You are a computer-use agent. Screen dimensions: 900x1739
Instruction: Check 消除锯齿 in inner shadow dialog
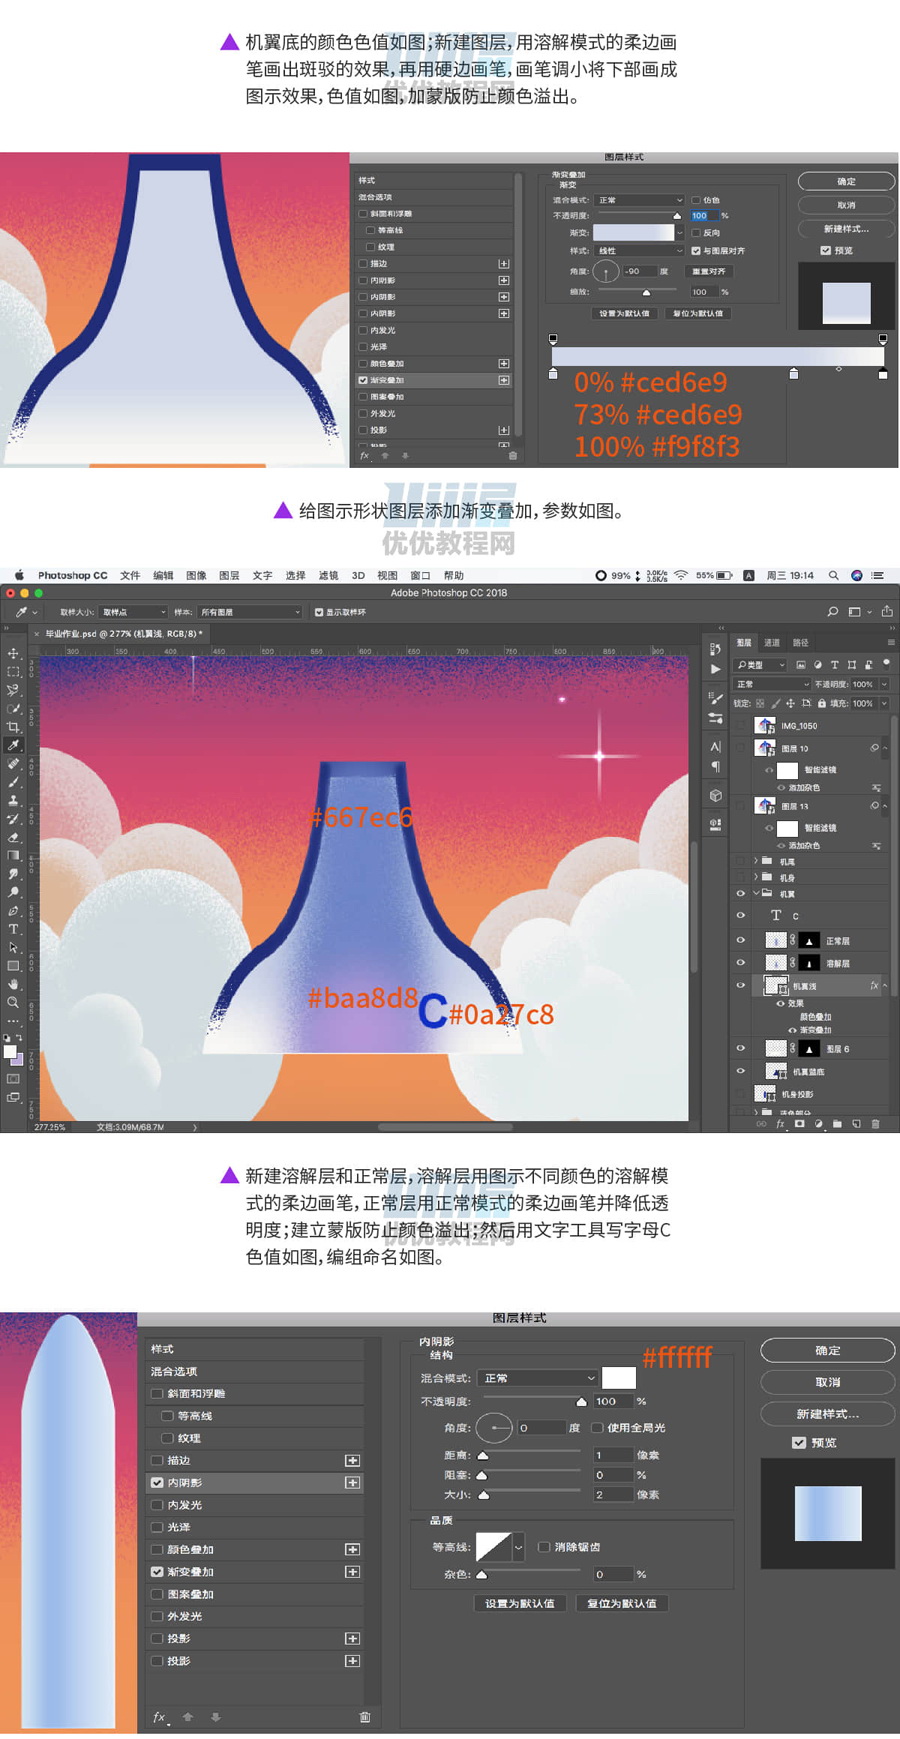pyautogui.click(x=544, y=1546)
